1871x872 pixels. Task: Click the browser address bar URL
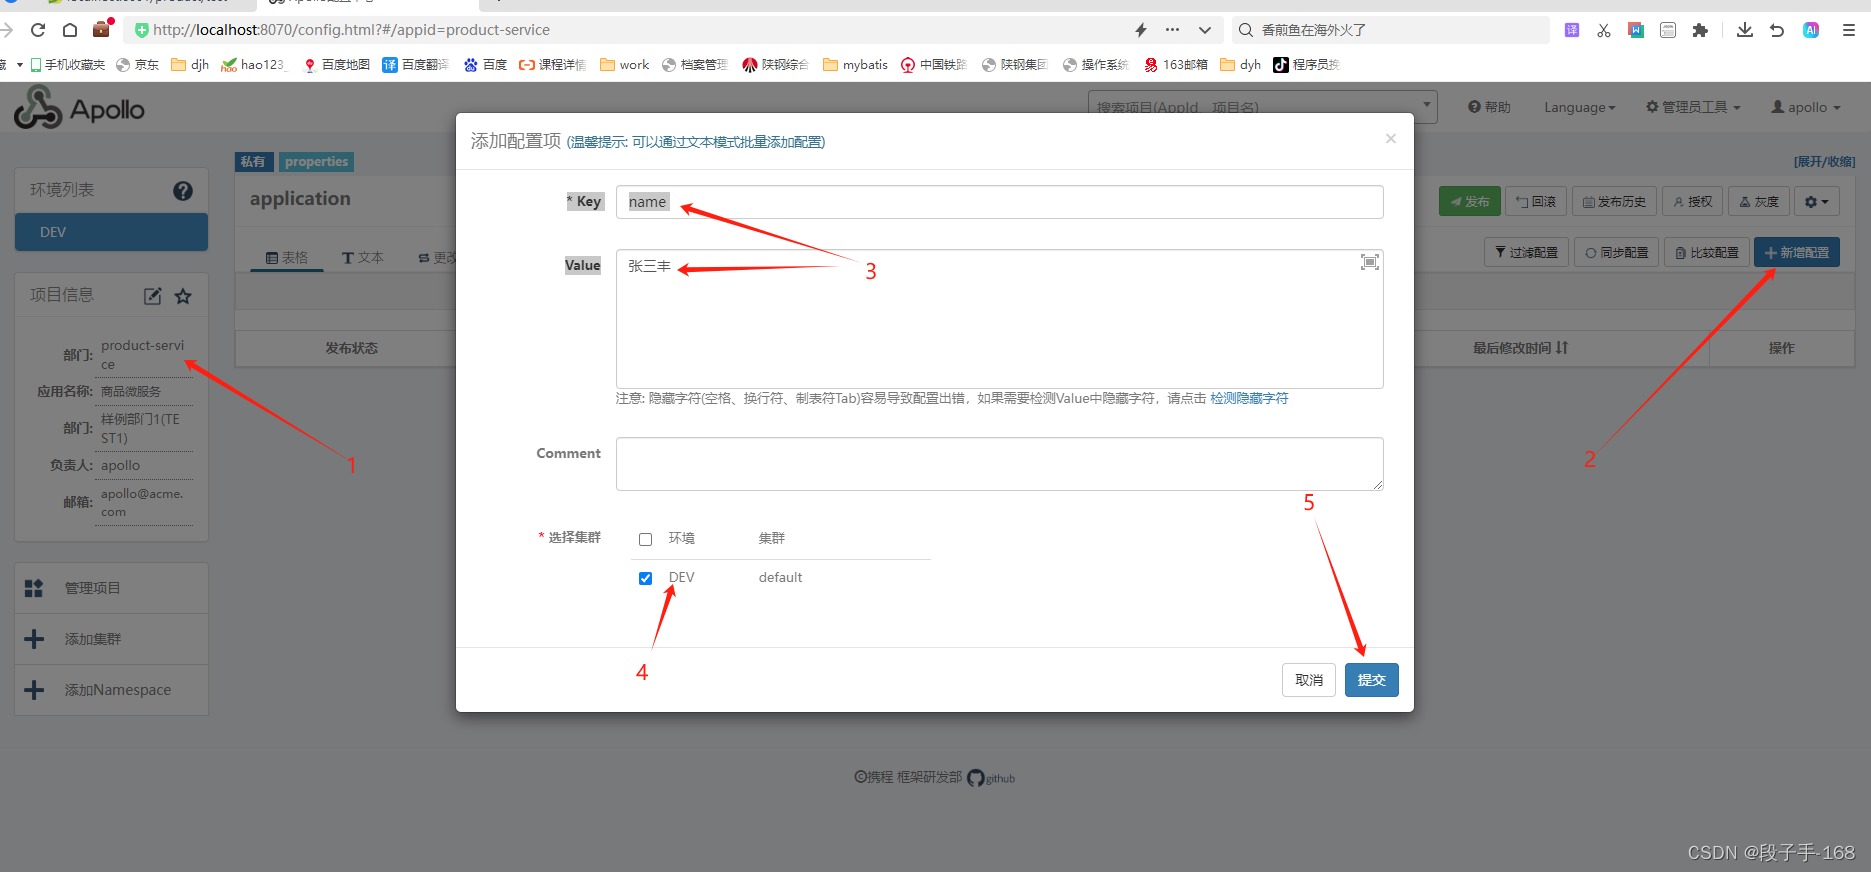click(x=351, y=30)
